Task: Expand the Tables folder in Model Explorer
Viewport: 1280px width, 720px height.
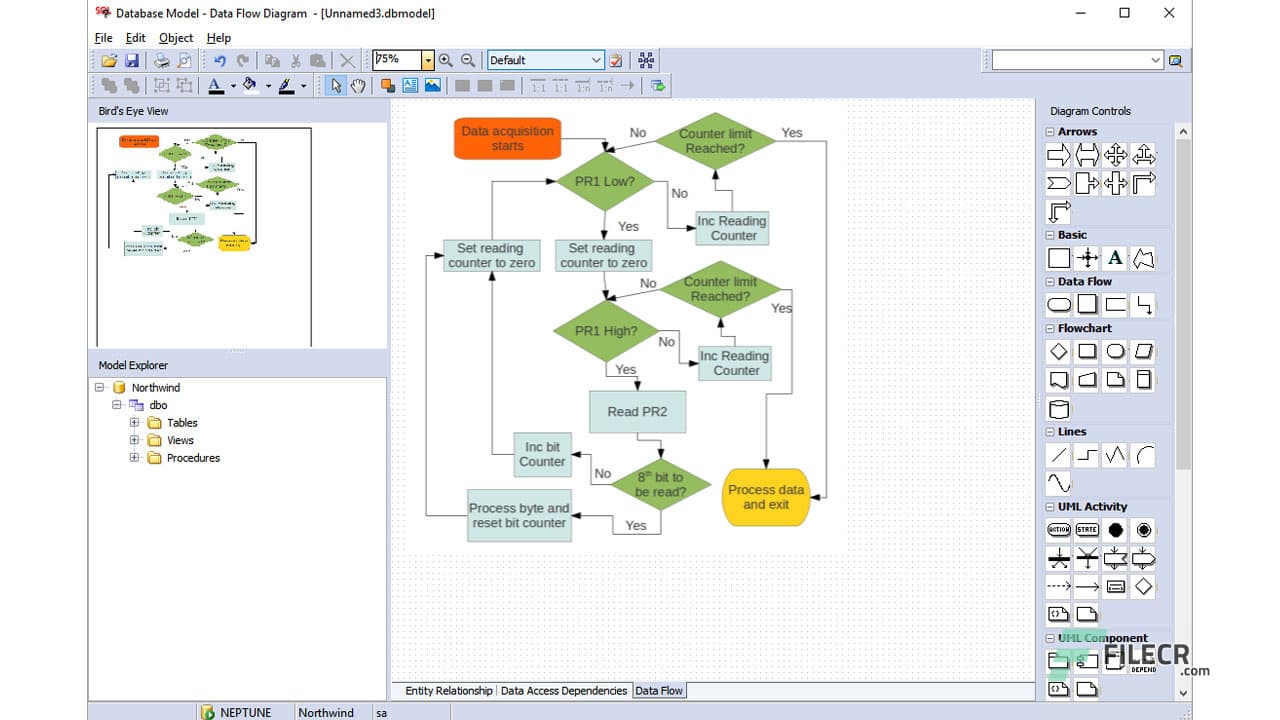Action: tap(136, 422)
